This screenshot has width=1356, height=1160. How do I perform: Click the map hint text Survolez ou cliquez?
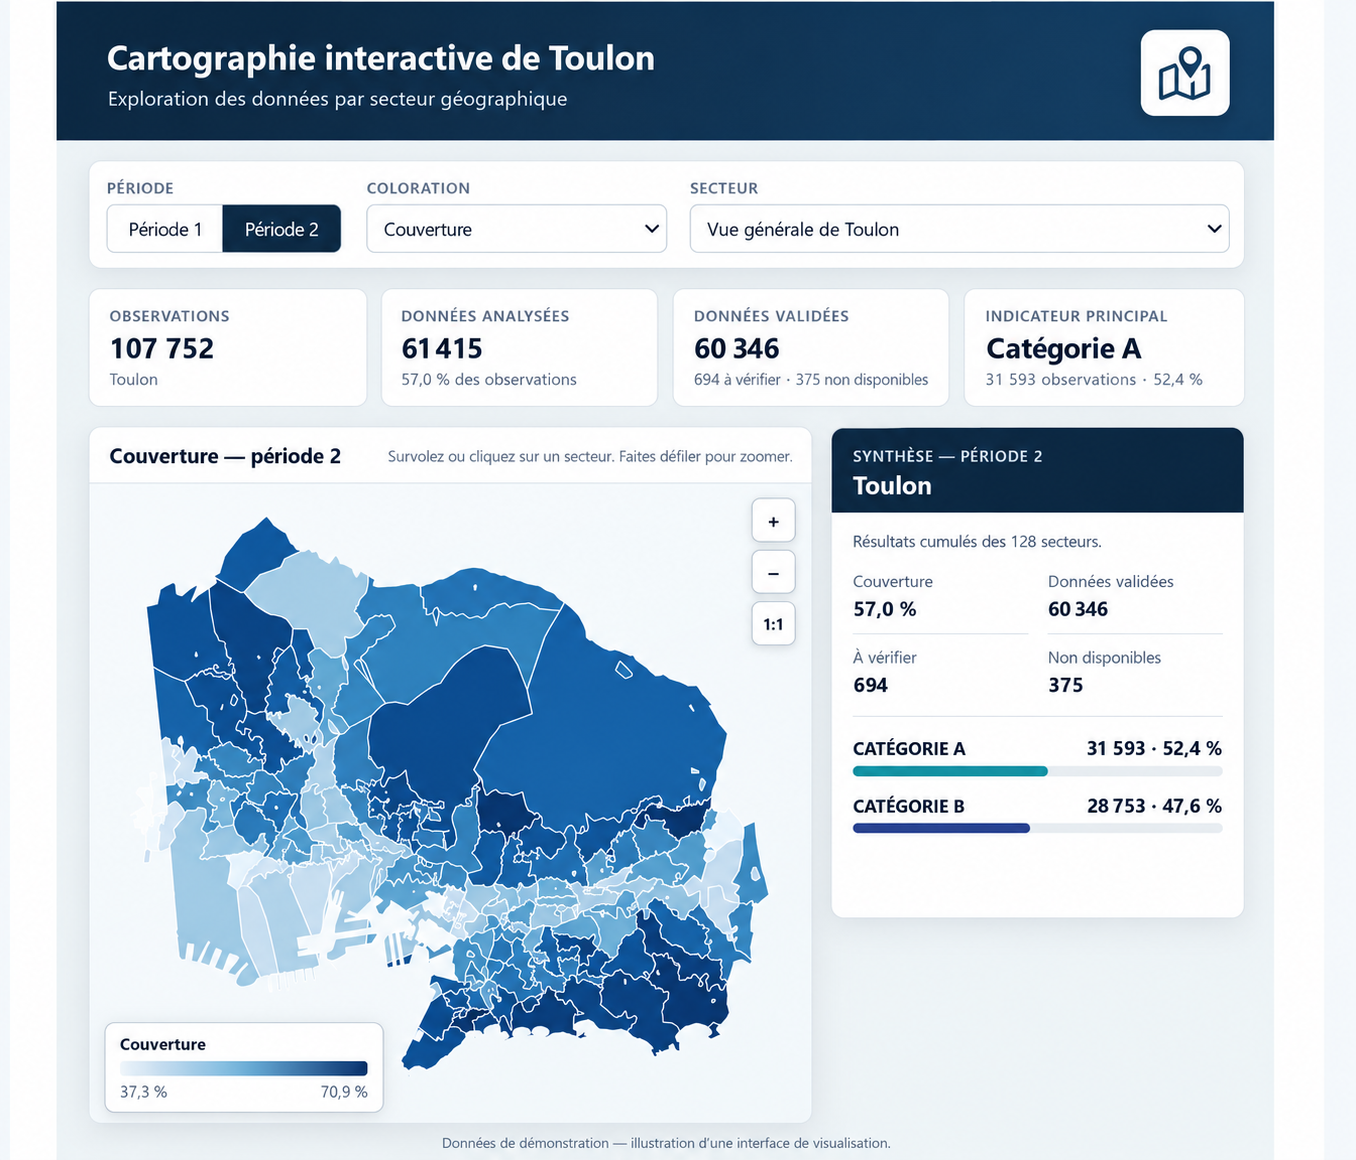pyautogui.click(x=590, y=457)
